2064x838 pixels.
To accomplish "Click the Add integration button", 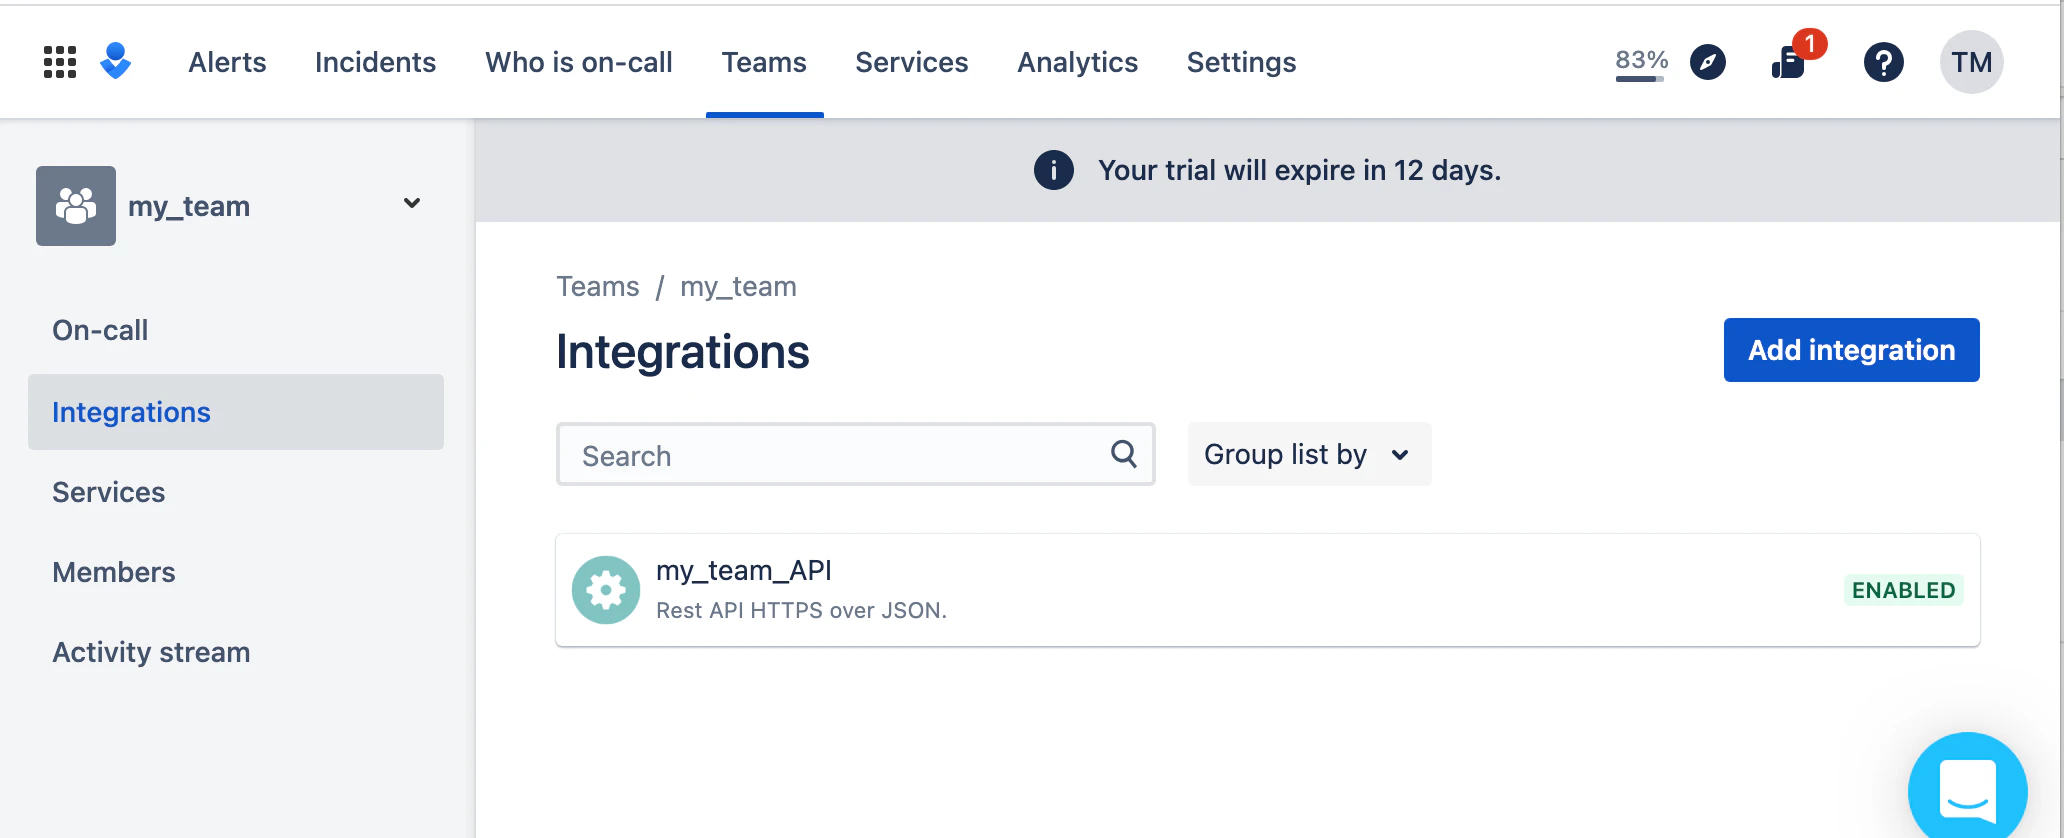I will pyautogui.click(x=1851, y=350).
